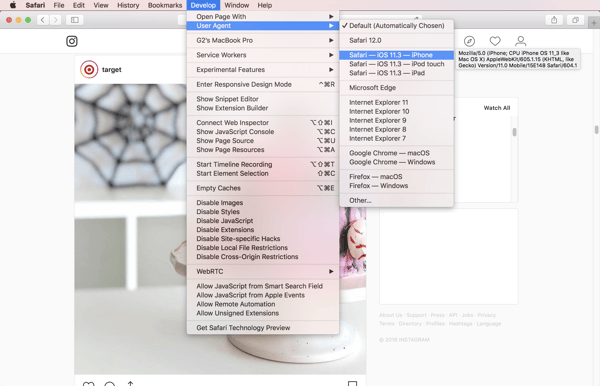Click Show Page Source
600x386 pixels.
tap(262, 140)
